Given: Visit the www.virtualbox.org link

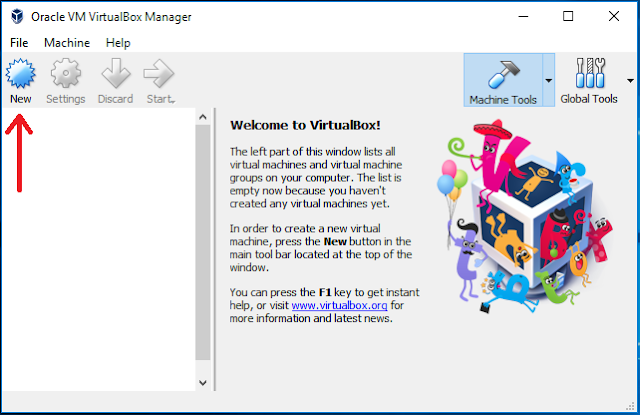Looking at the screenshot, I should (x=339, y=305).
